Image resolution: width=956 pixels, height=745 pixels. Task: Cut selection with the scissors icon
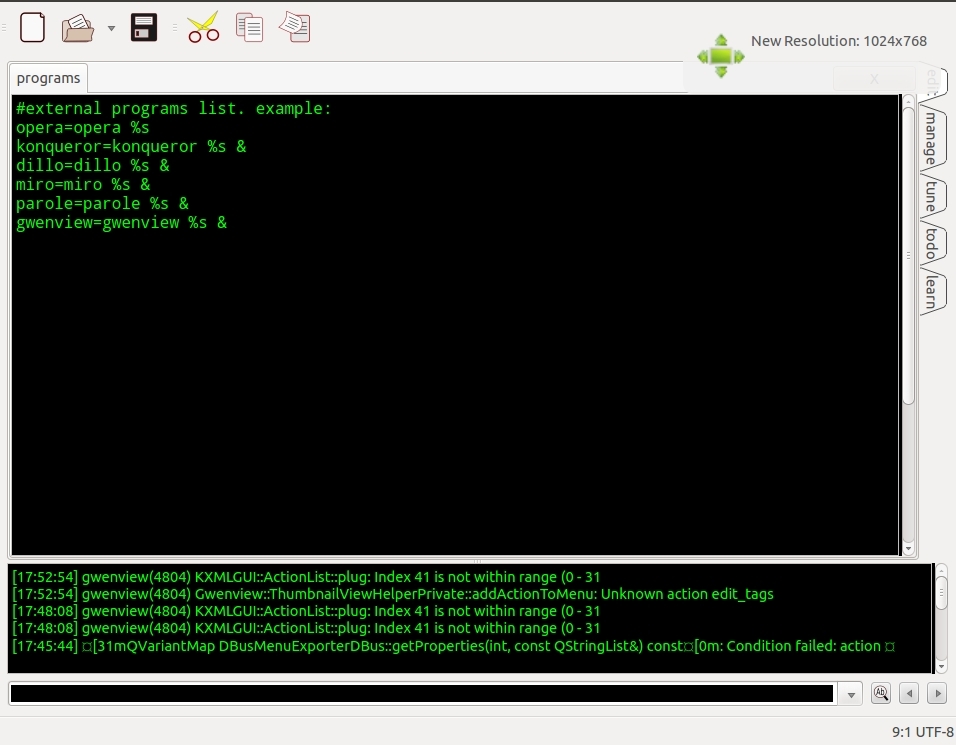pos(203,27)
